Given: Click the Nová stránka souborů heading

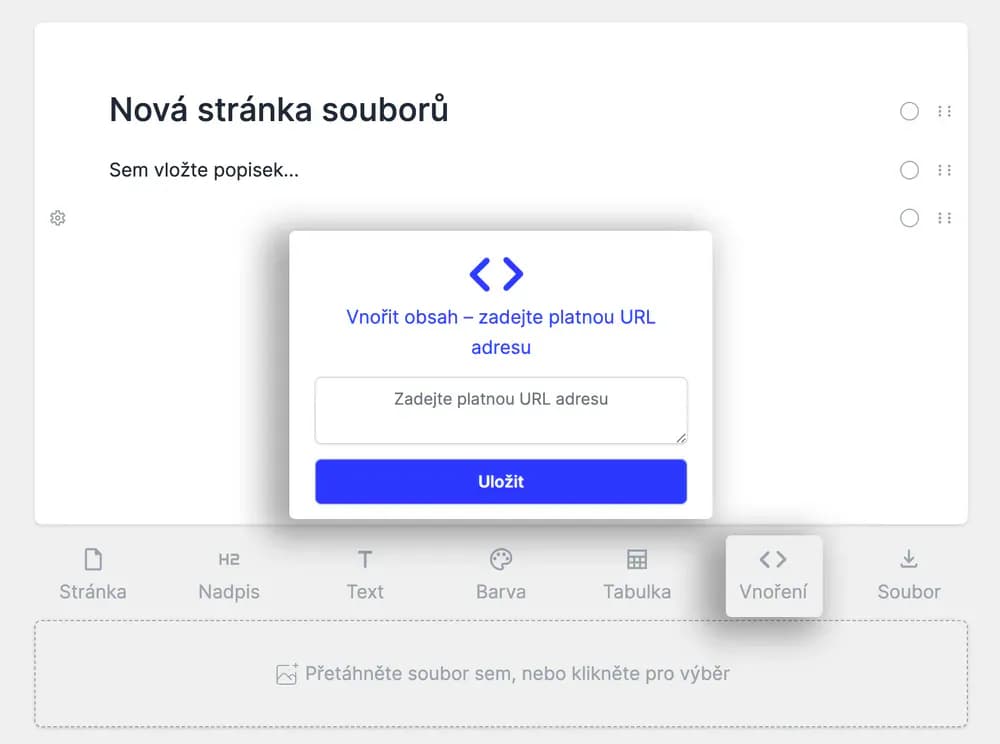Looking at the screenshot, I should [x=279, y=109].
